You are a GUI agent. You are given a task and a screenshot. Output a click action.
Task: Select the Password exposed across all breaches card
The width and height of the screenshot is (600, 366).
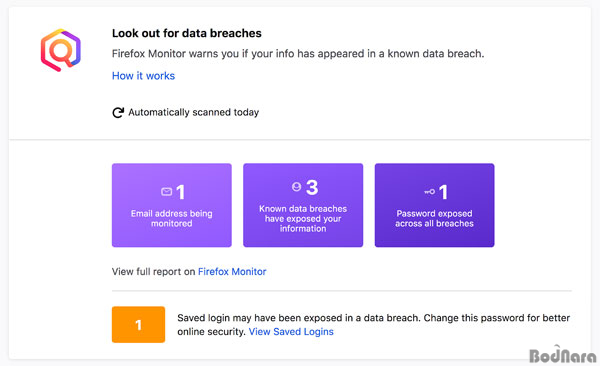[434, 205]
